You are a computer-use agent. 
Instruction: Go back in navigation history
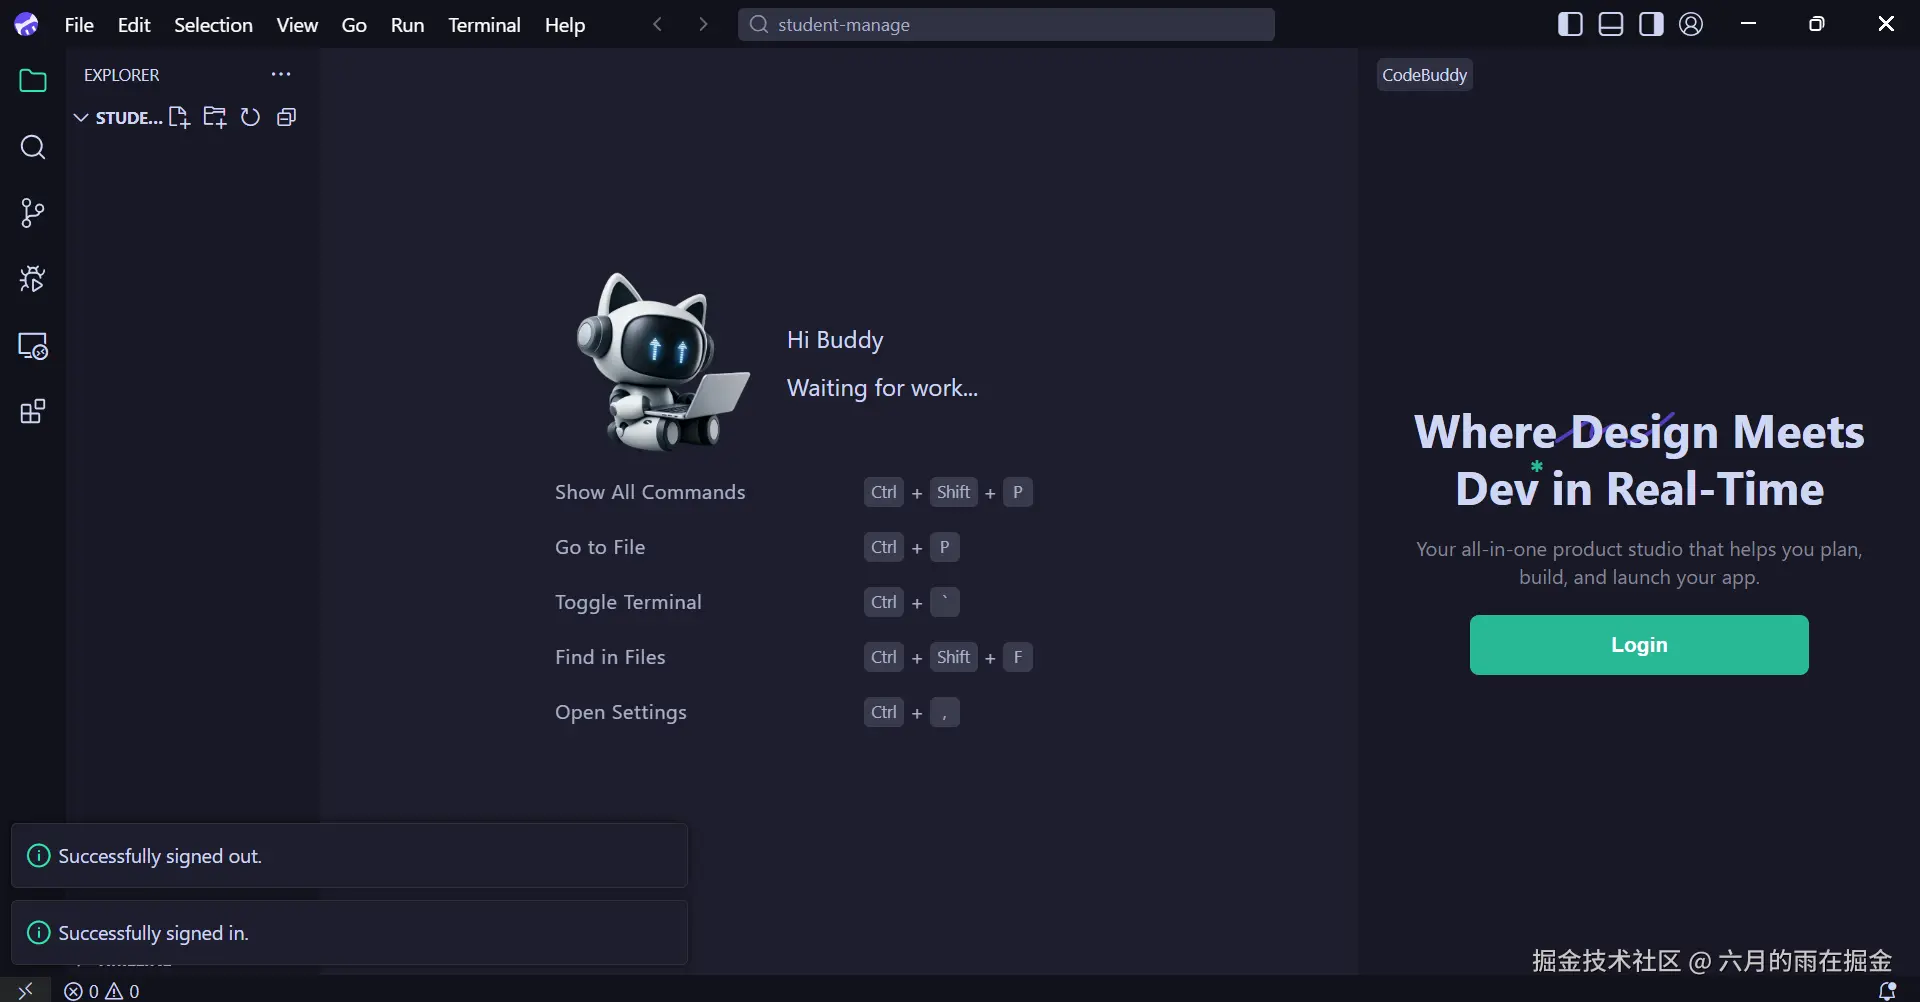tap(657, 24)
